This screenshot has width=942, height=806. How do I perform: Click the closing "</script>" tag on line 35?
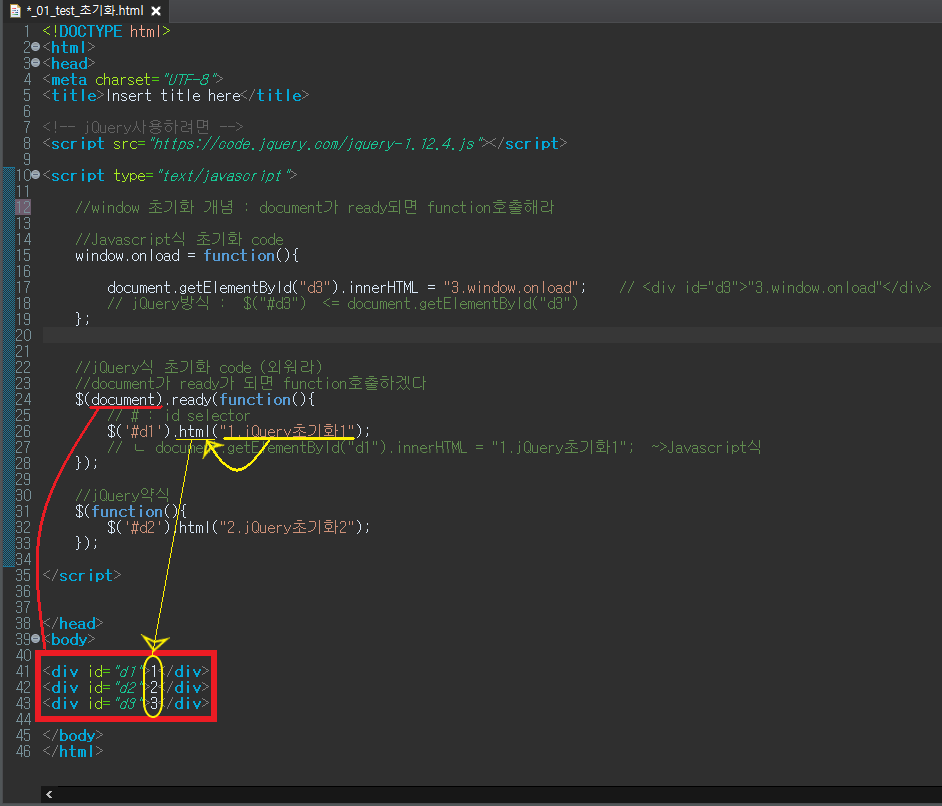click(82, 575)
